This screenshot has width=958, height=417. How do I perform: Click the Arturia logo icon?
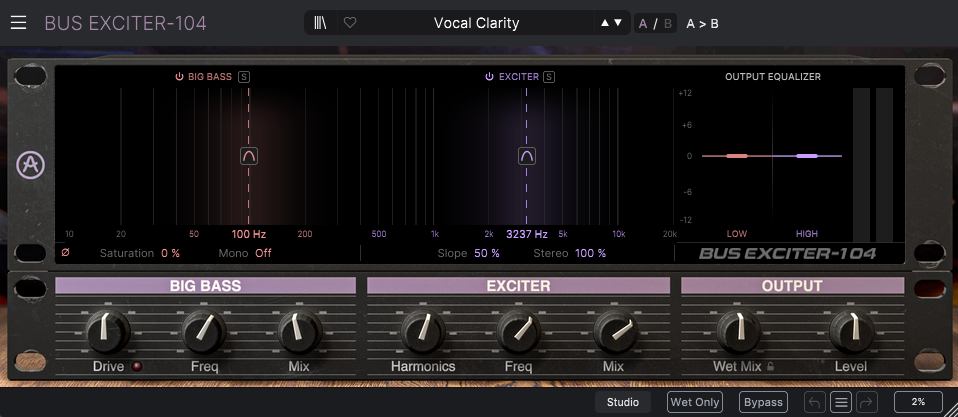[31, 164]
